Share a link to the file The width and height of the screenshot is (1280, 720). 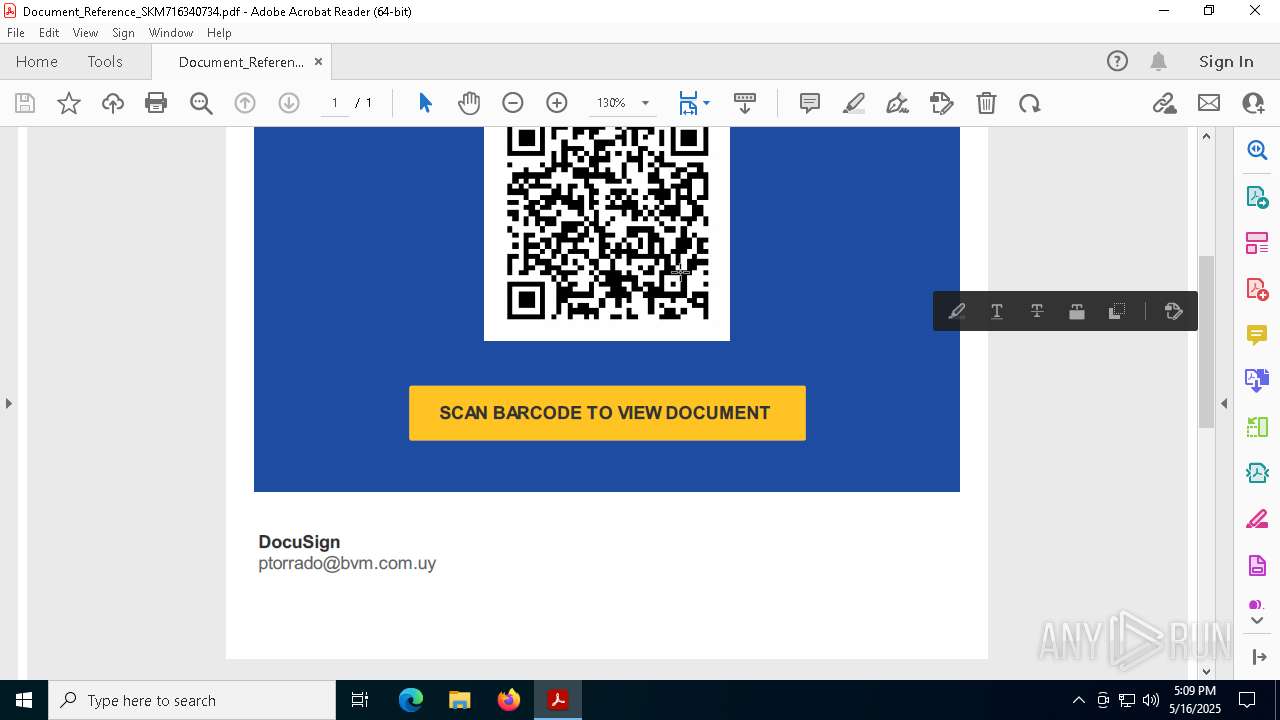1164,103
